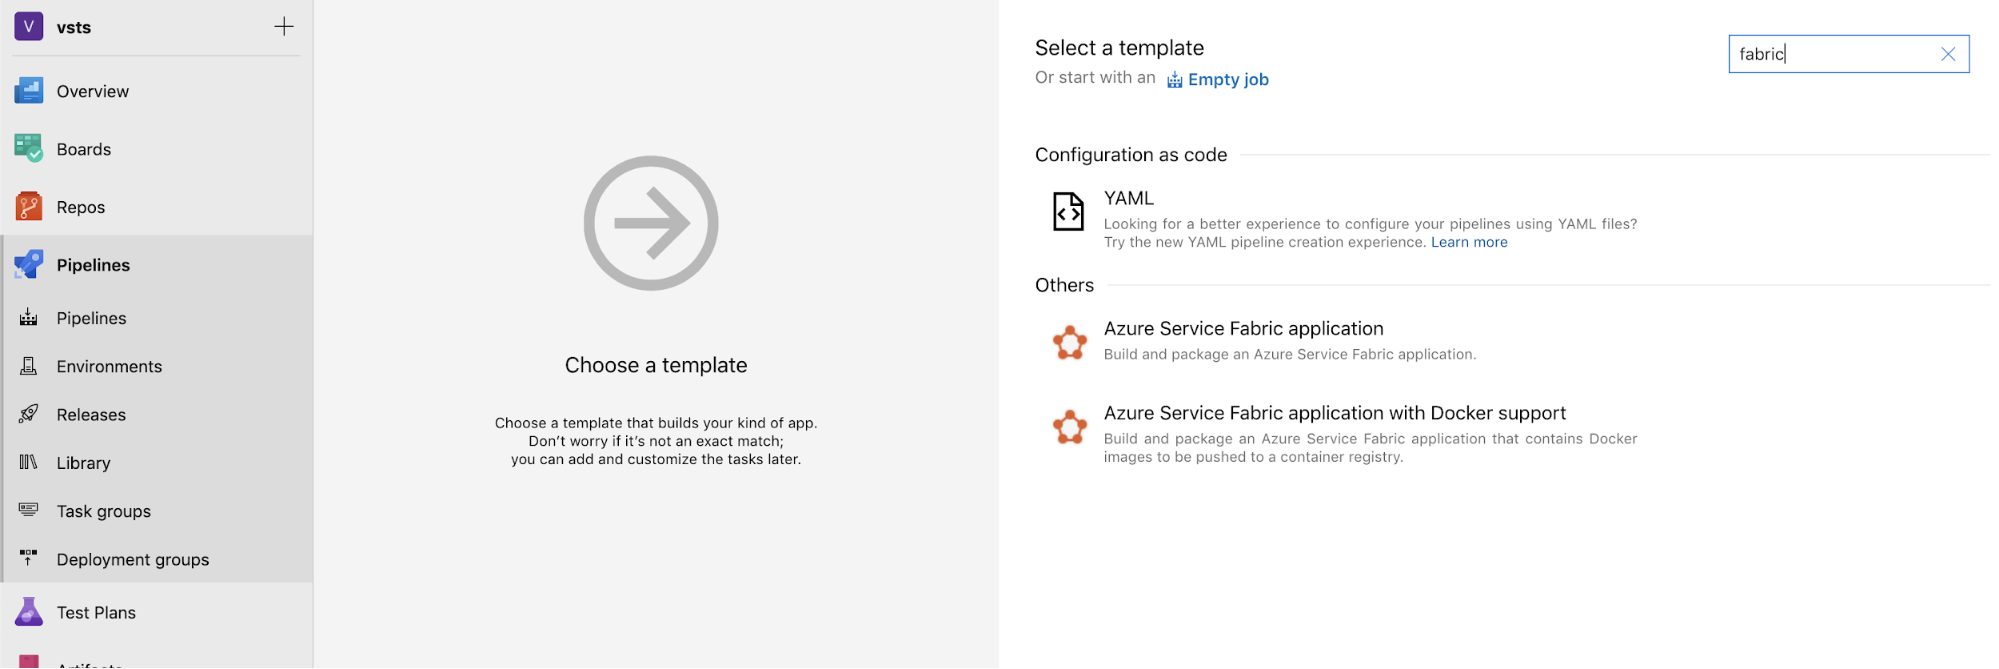Start with an Empty job
This screenshot has width=1999, height=669.
click(1227, 80)
